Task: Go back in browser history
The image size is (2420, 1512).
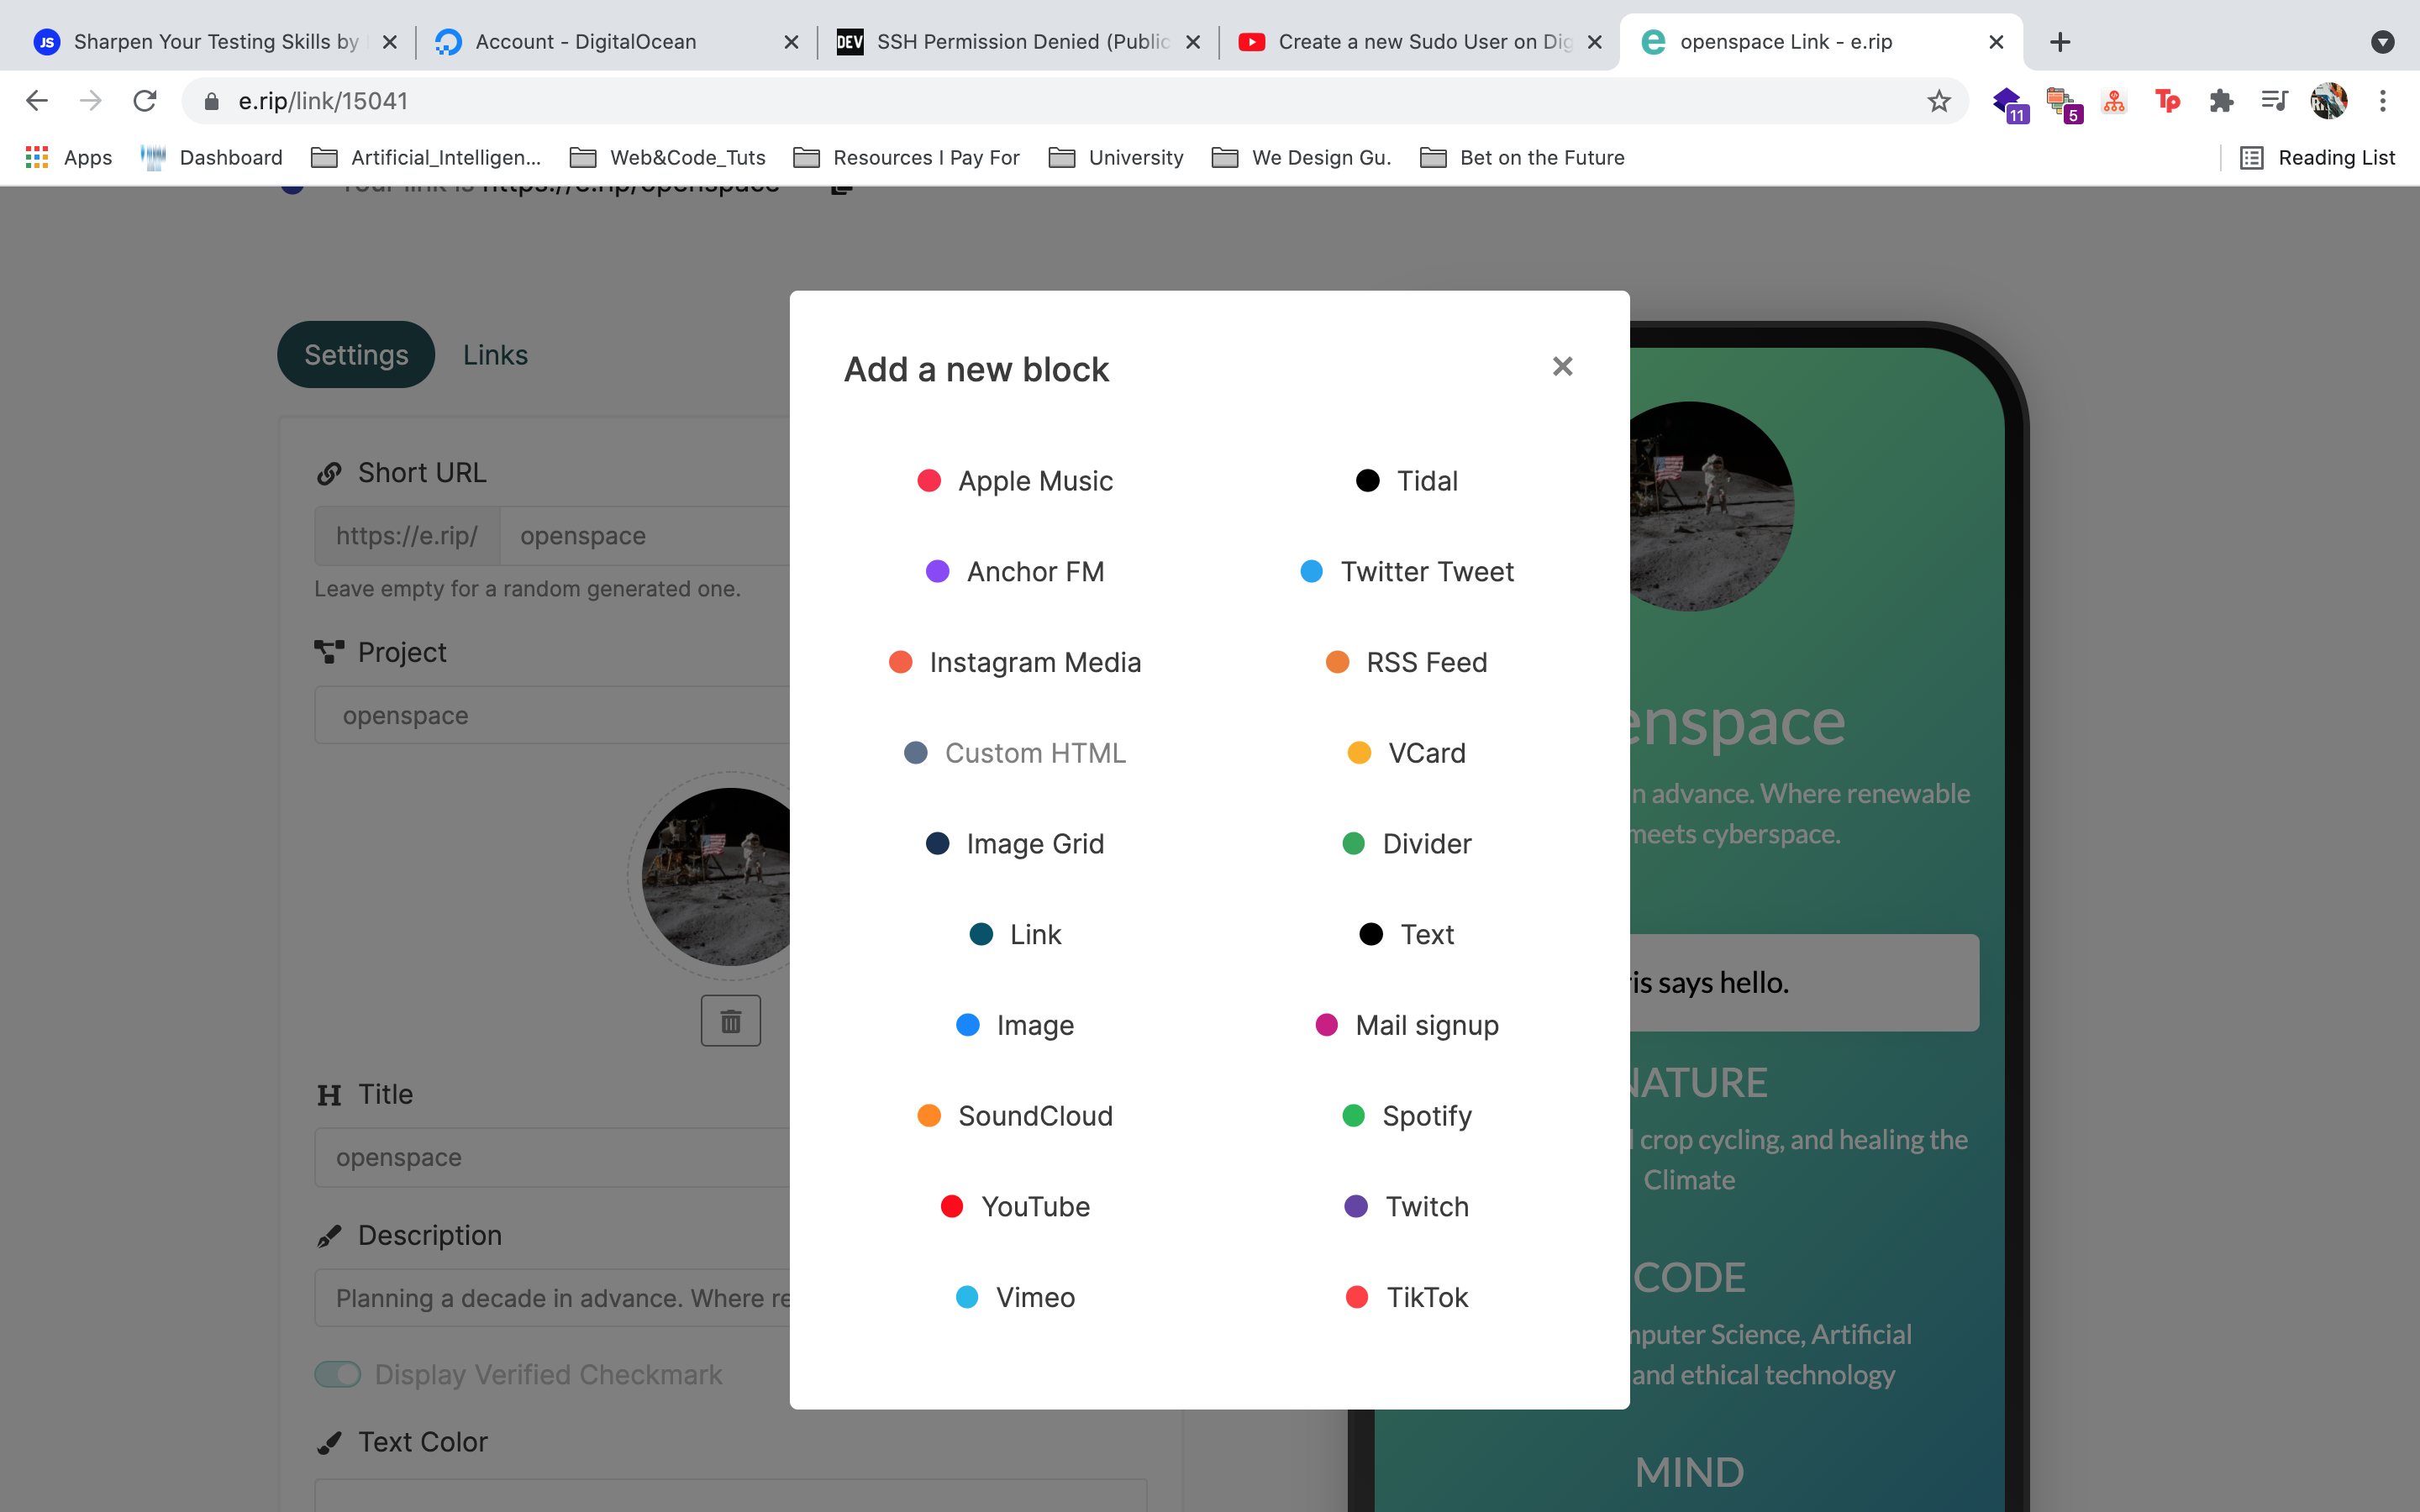Action: (x=37, y=101)
